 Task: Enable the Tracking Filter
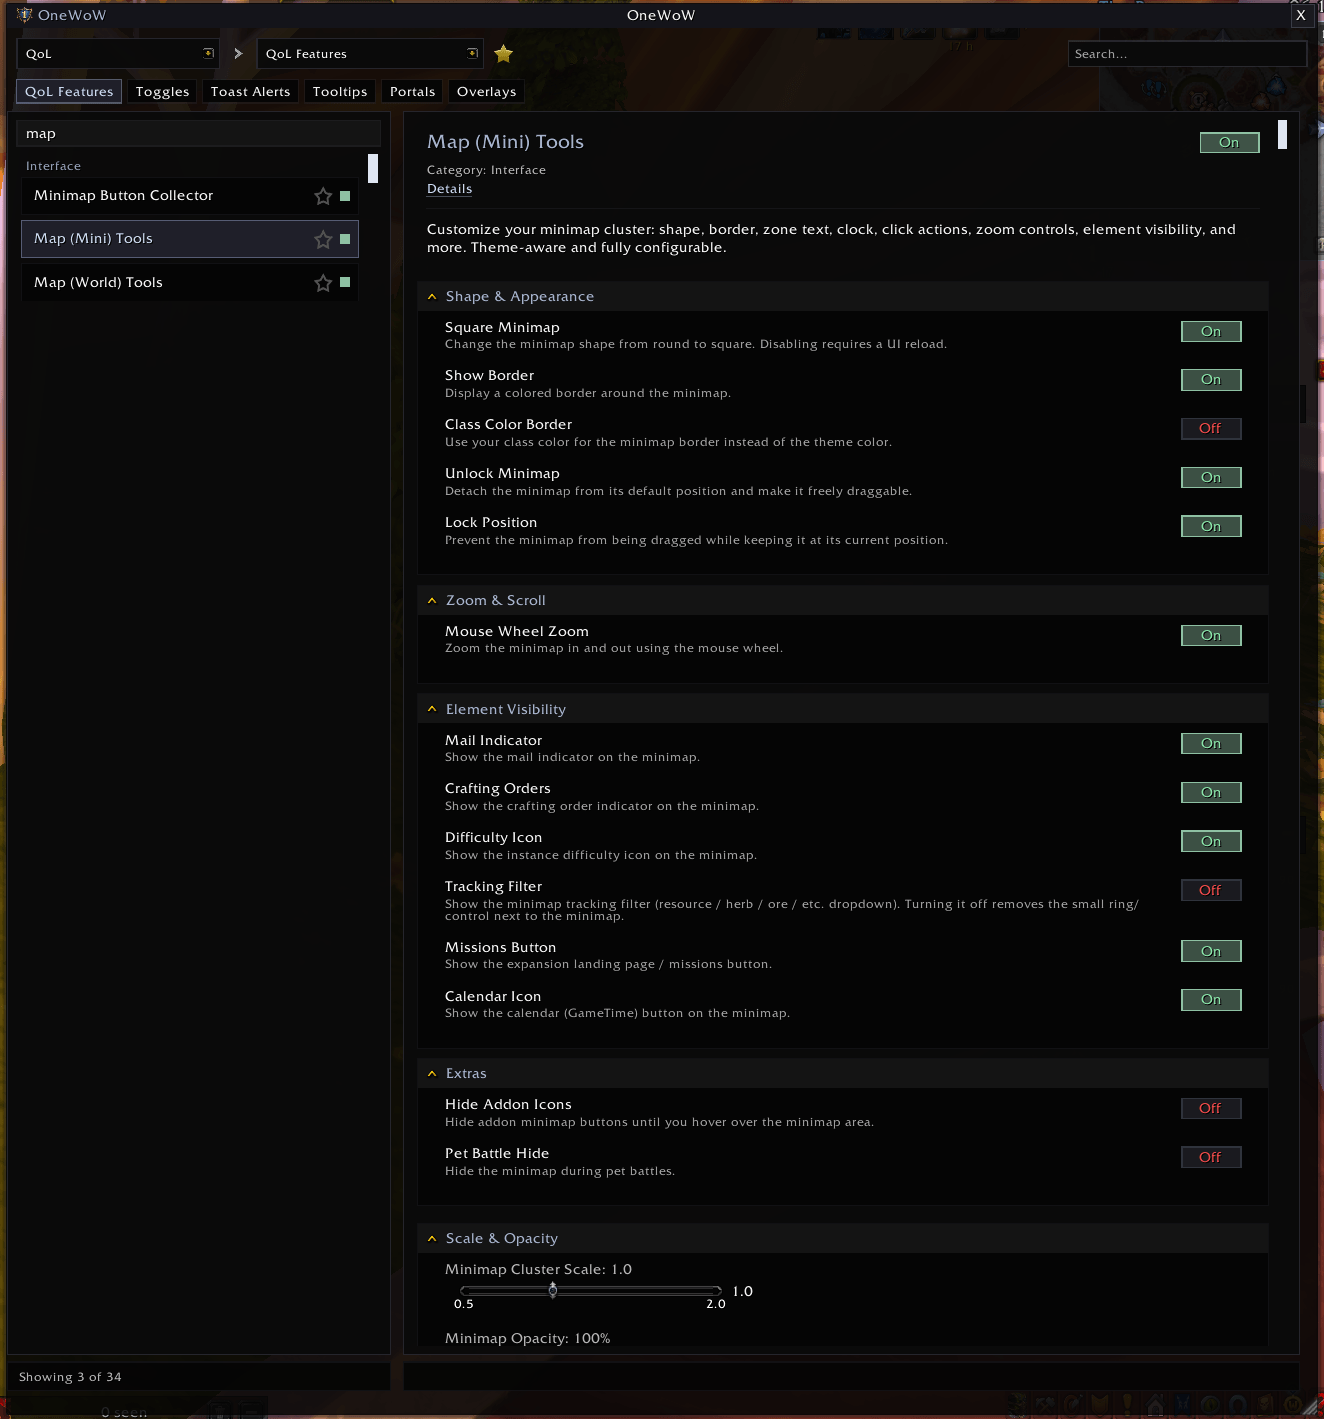(x=1211, y=890)
